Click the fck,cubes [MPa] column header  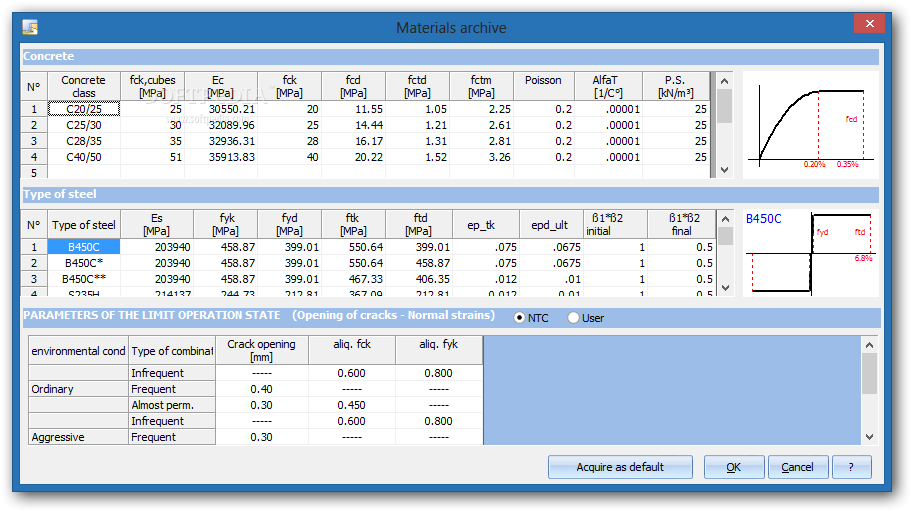click(x=152, y=86)
